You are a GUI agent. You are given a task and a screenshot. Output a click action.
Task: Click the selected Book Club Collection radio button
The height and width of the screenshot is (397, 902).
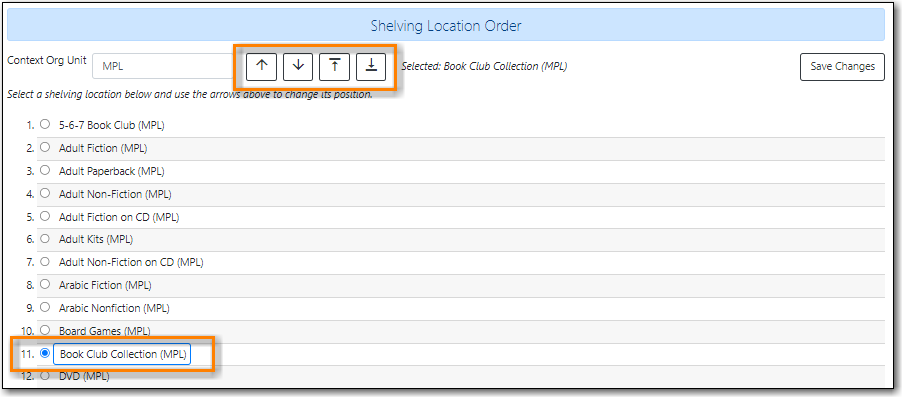(45, 353)
